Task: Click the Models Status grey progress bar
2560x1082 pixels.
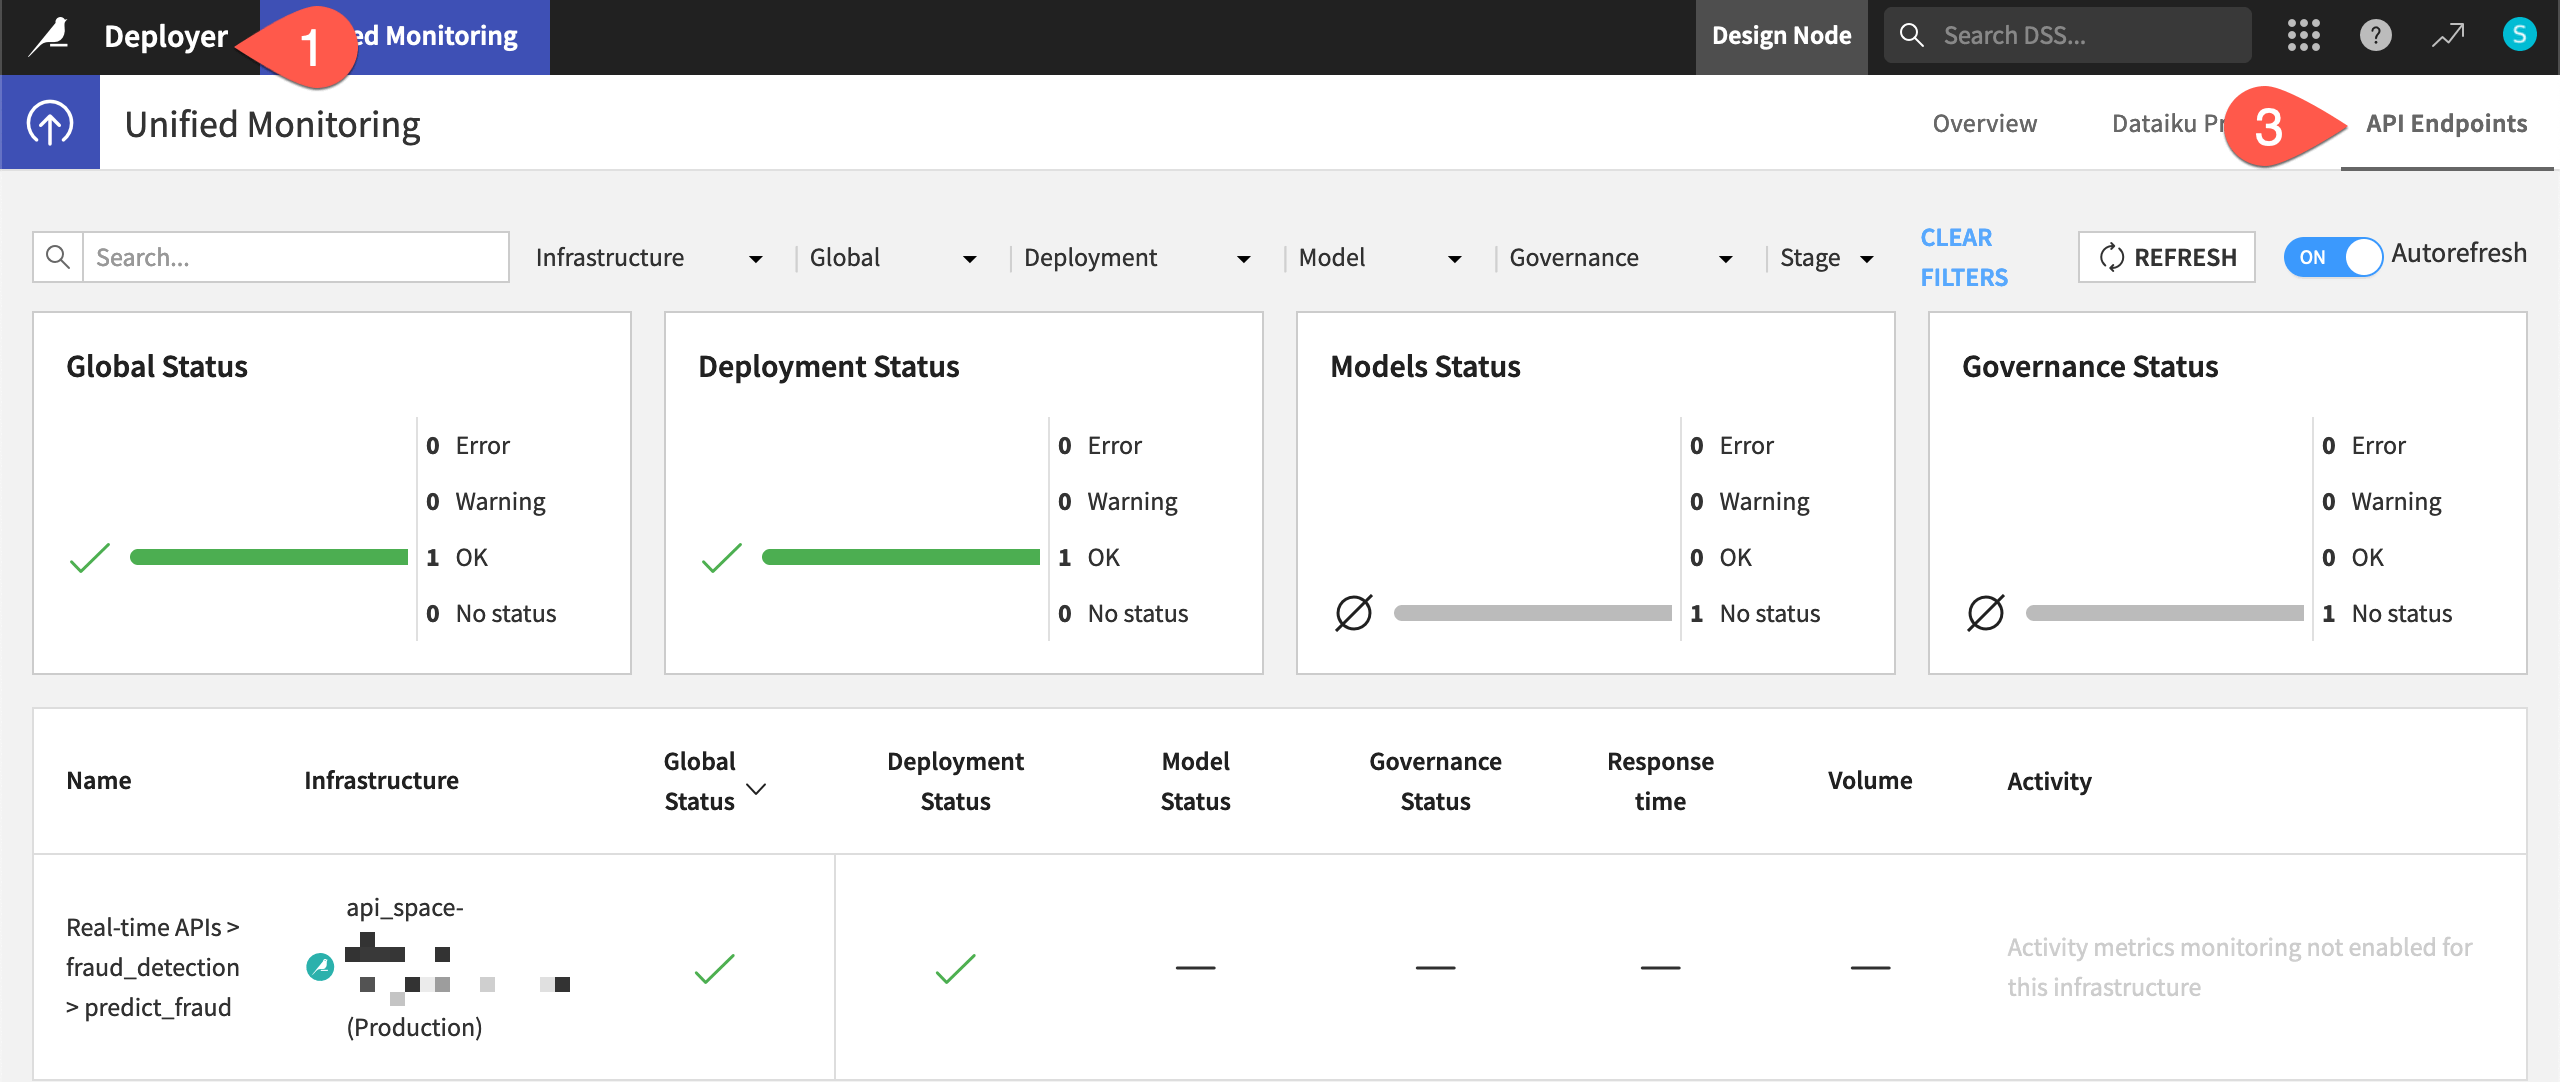Action: pos(1533,613)
